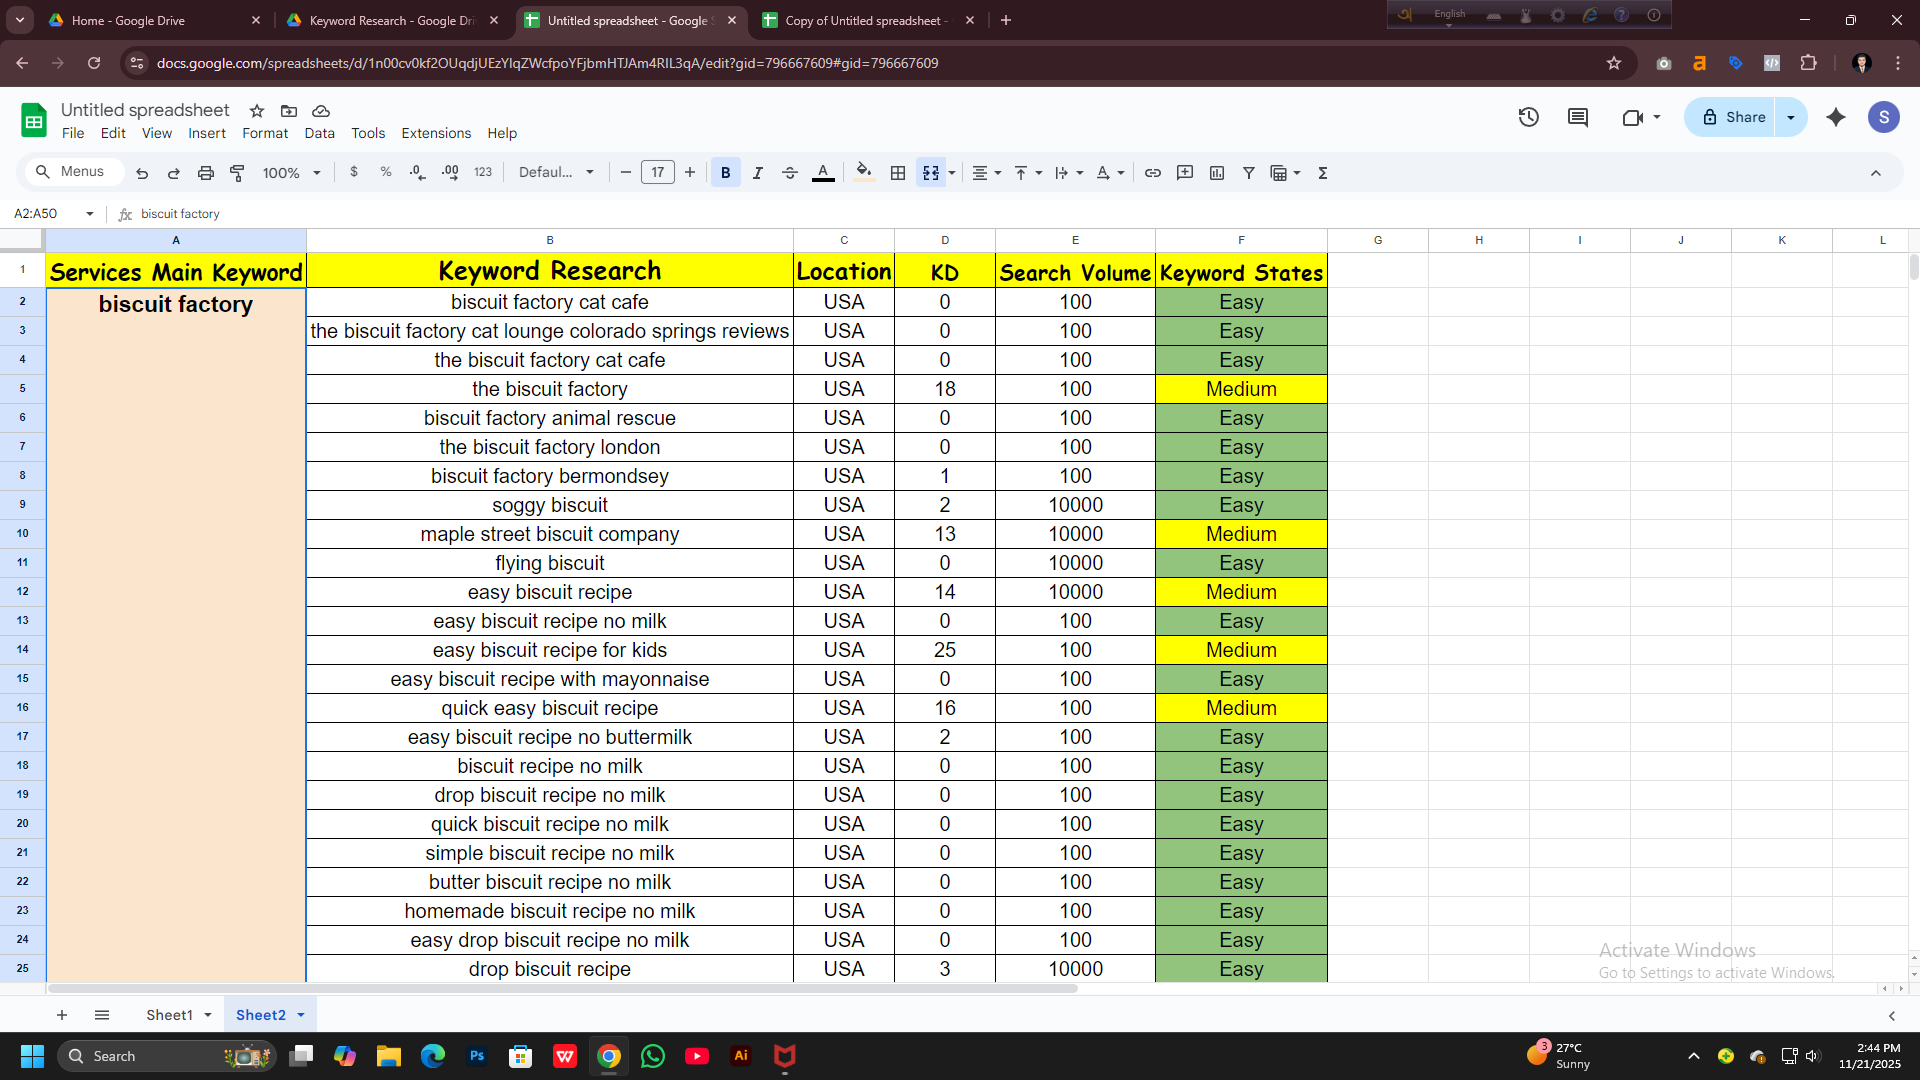Switch to Sheet1 tab
This screenshot has height=1080, width=1920.
pos(169,1015)
